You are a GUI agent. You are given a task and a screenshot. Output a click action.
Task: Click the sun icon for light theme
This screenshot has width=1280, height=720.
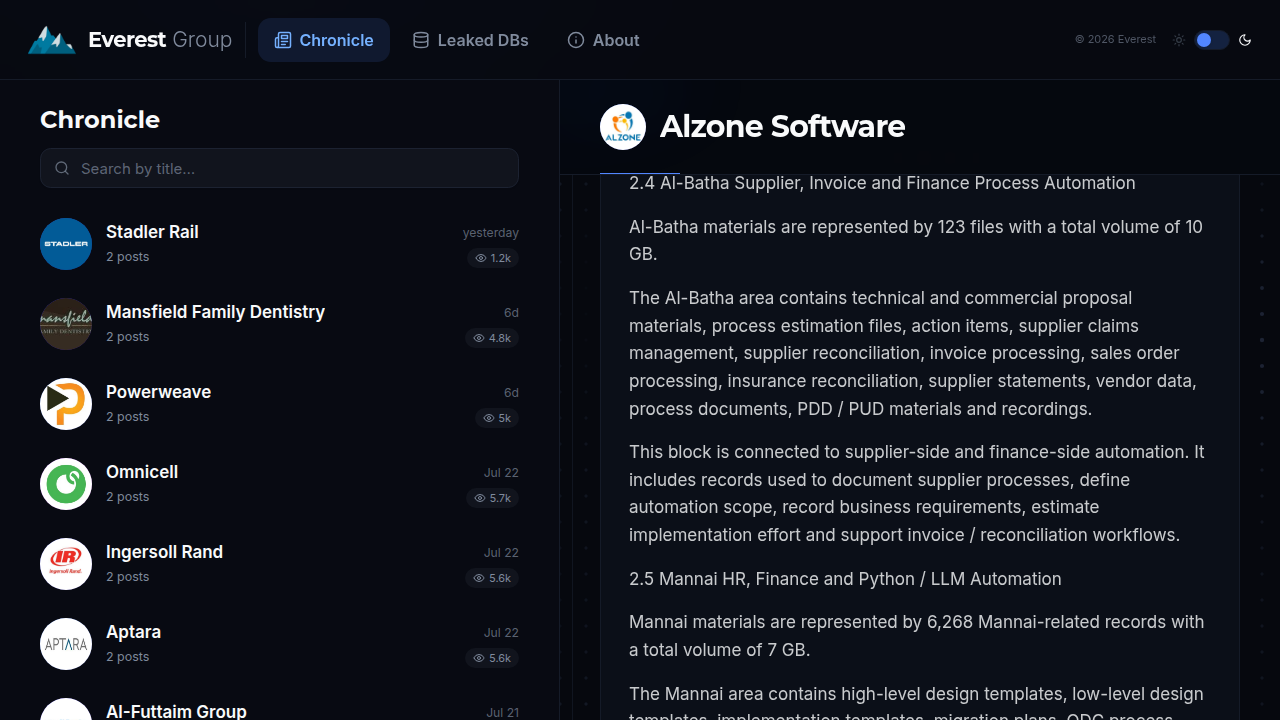pos(1179,40)
